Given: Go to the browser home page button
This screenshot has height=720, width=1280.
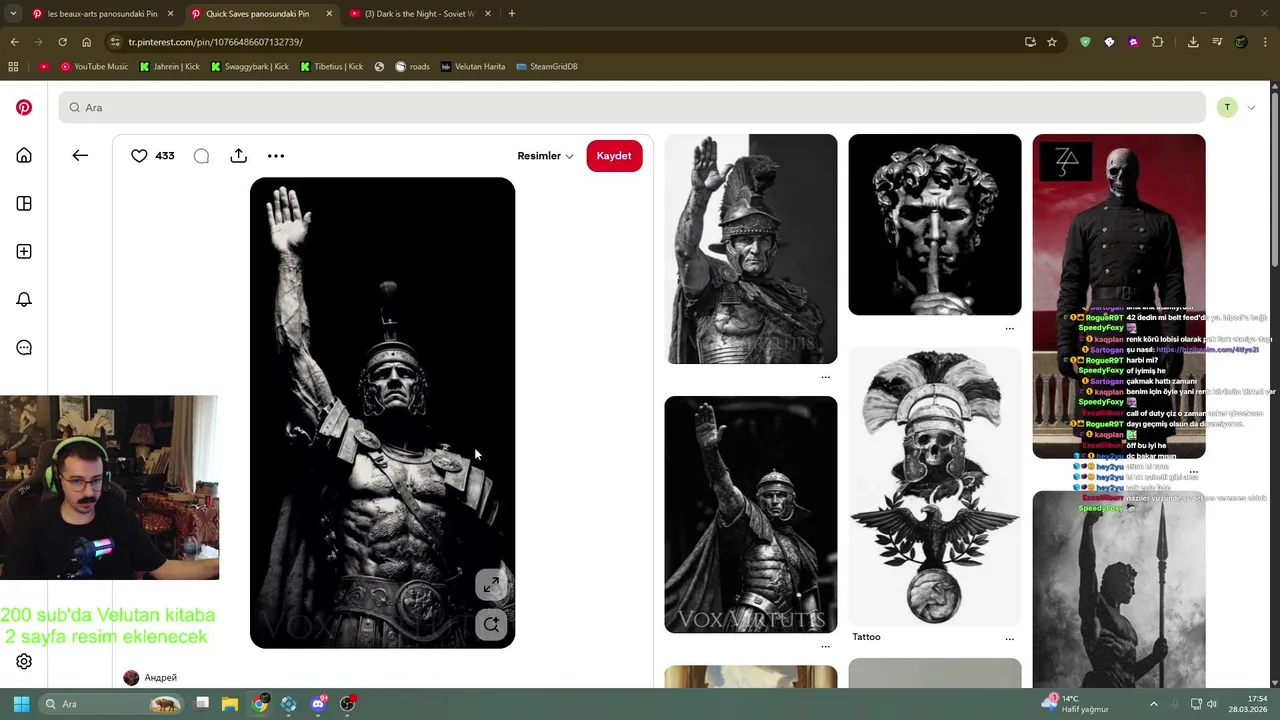Looking at the screenshot, I should click(x=86, y=42).
